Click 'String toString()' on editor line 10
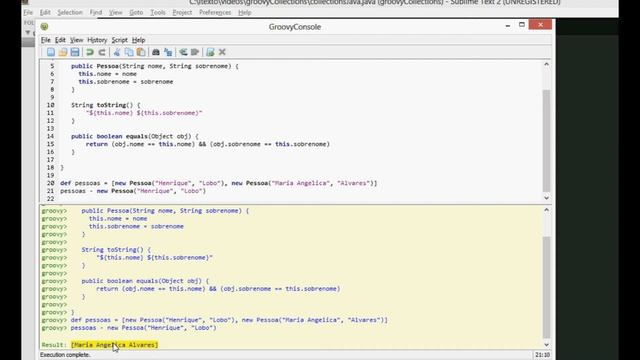 pos(105,105)
